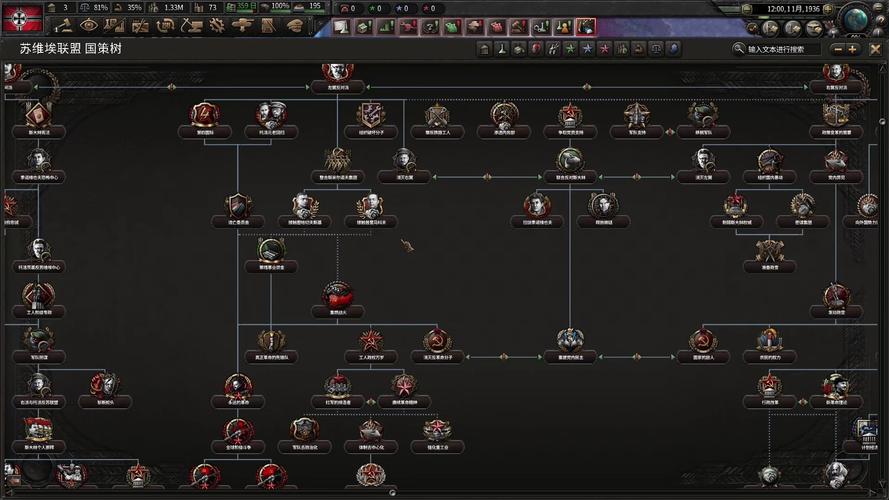
Task: Open the Production gear menu
Action: [217, 26]
